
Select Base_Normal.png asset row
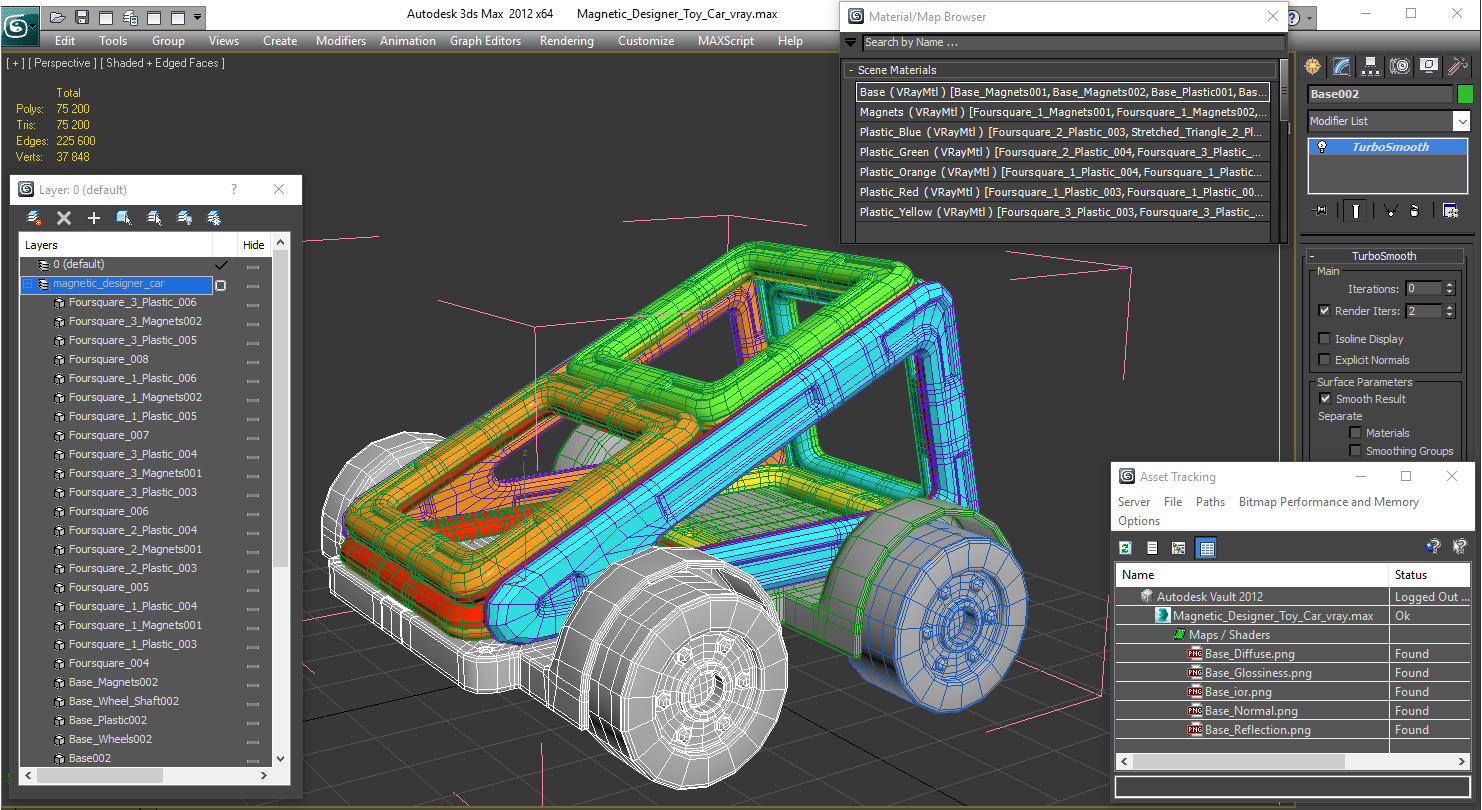click(1295, 711)
